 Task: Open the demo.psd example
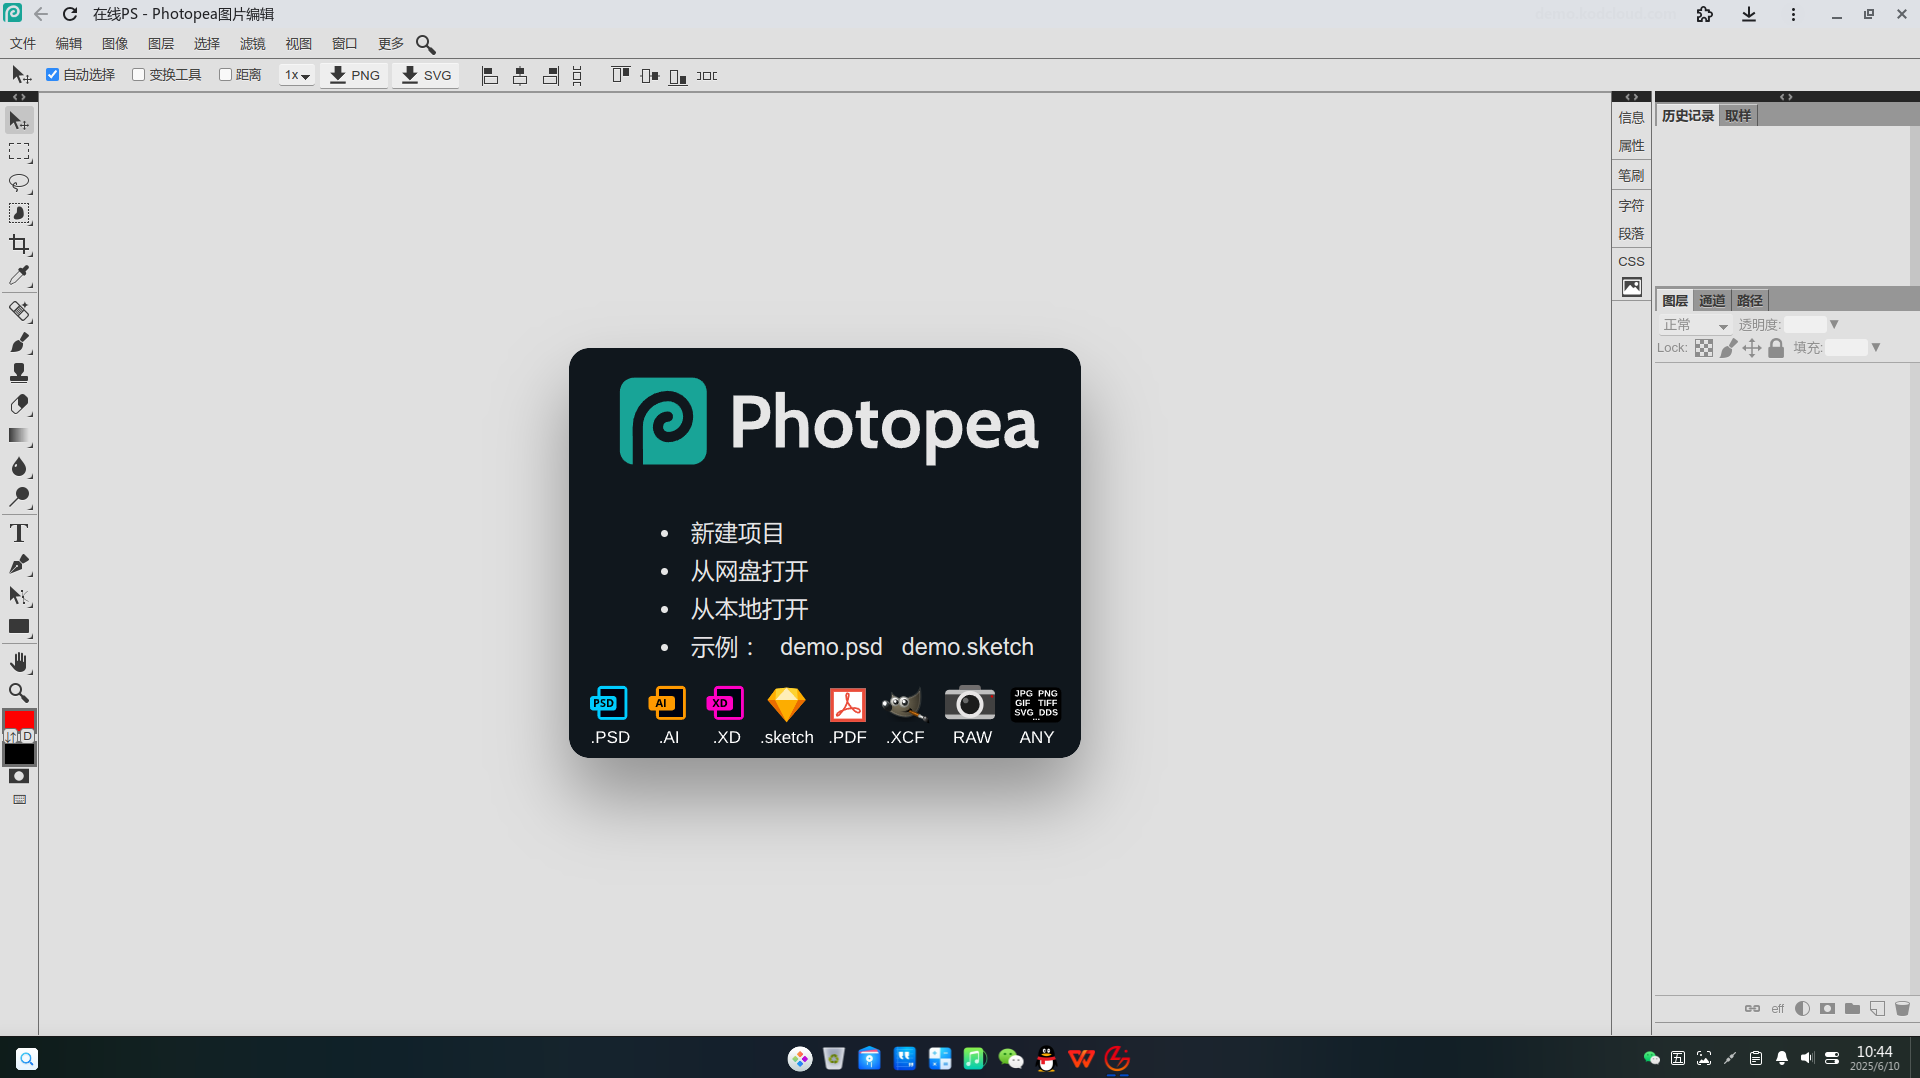(x=831, y=647)
